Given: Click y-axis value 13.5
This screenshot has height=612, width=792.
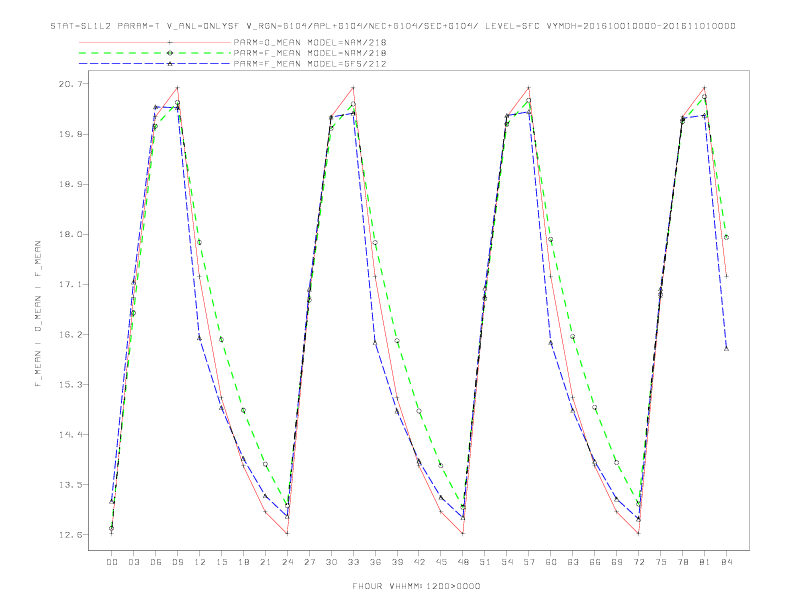Looking at the screenshot, I should pos(72,484).
